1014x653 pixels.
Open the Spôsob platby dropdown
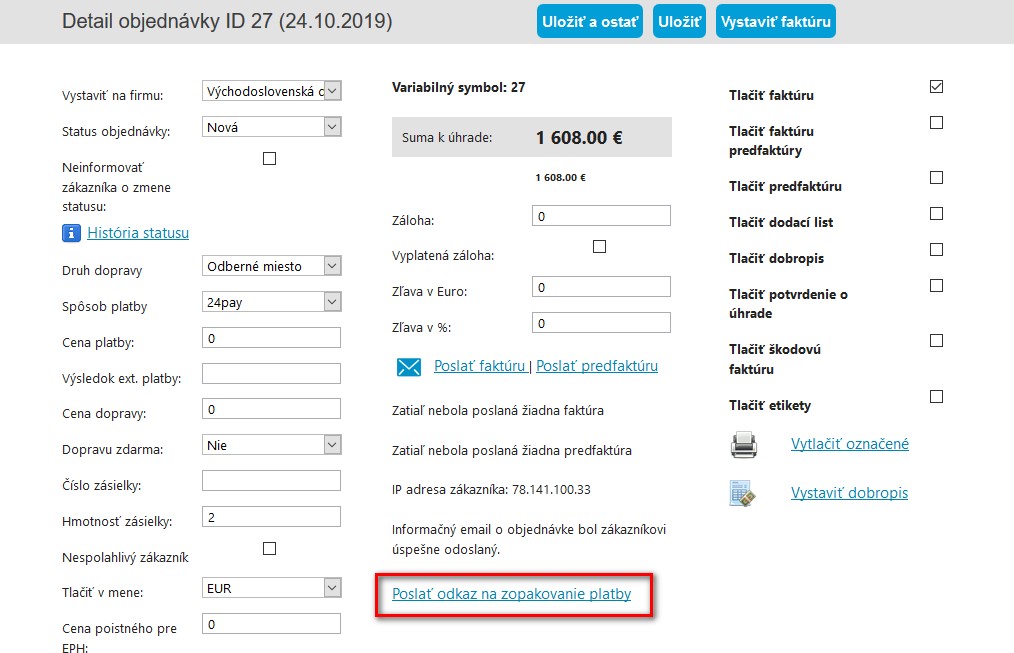(x=272, y=302)
